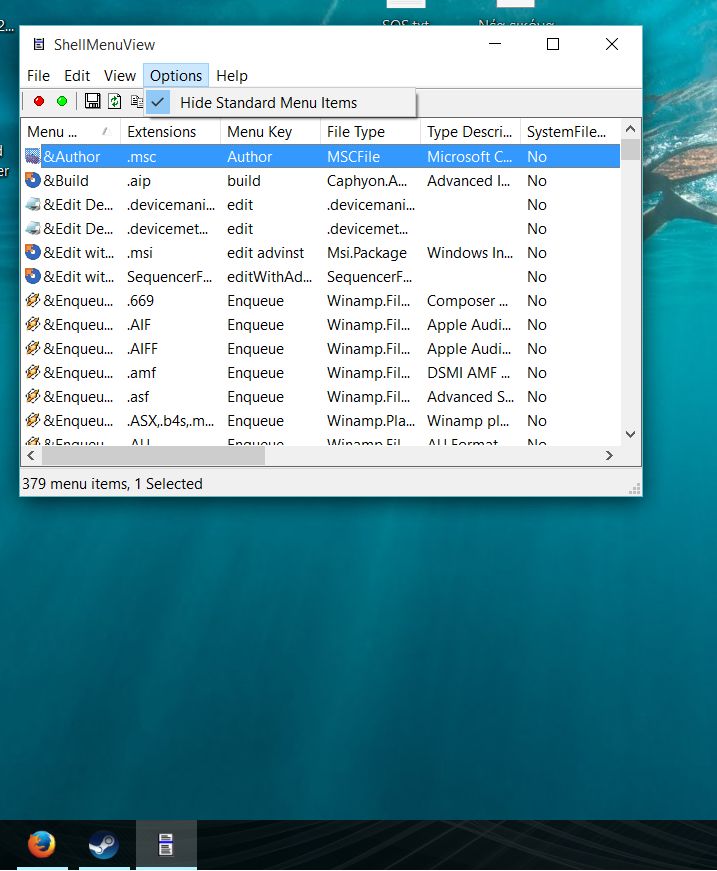
Task: Click the window resize grip corner
Action: [x=635, y=489]
